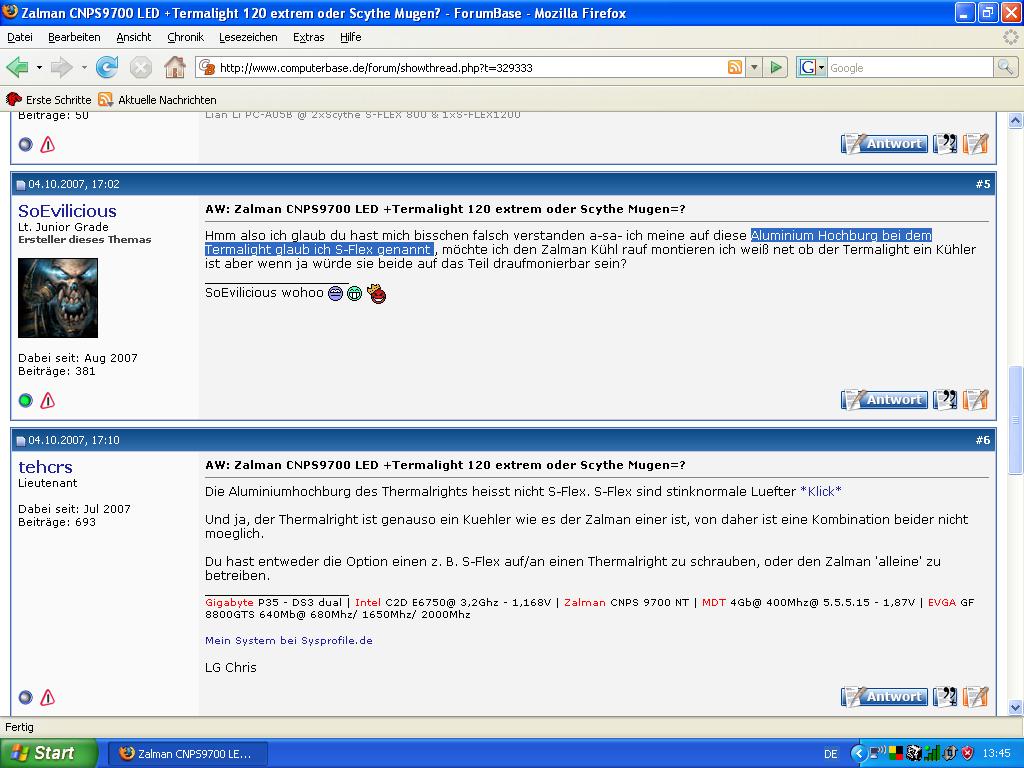Open the forward history dropdown arrow
The width and height of the screenshot is (1024, 768).
(x=84, y=67)
